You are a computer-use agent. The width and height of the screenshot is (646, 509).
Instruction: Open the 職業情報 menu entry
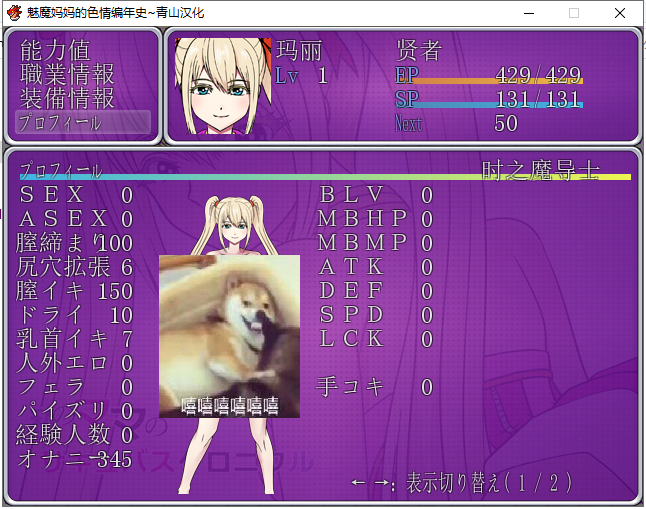coord(67,74)
